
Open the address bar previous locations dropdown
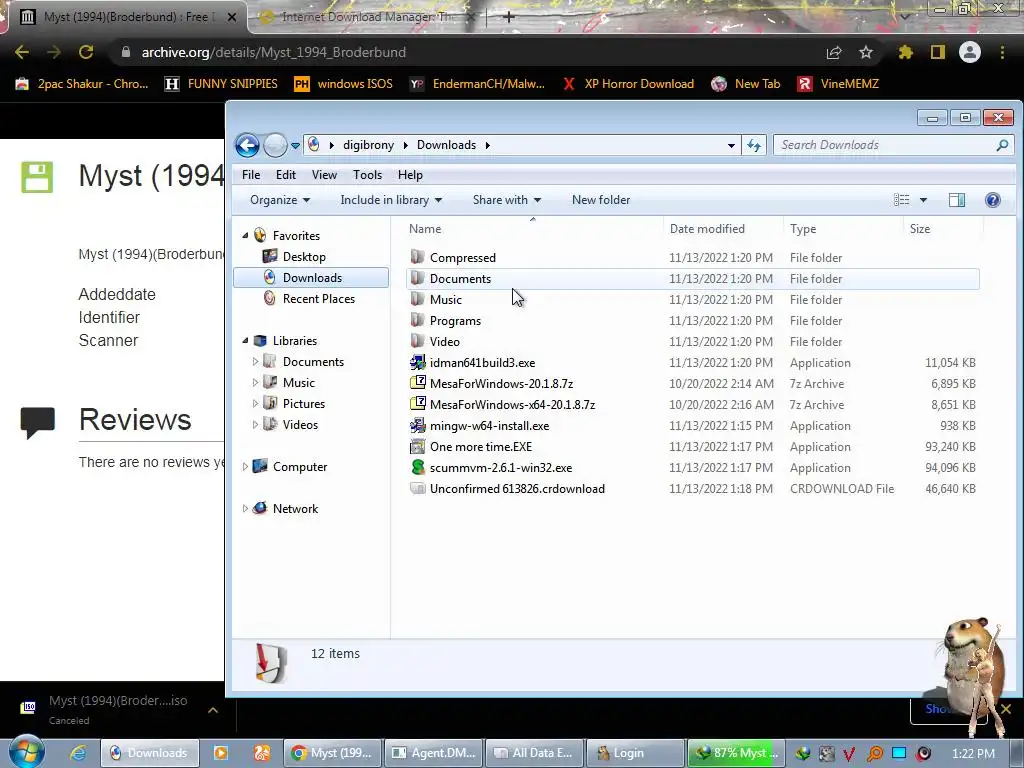(x=731, y=146)
